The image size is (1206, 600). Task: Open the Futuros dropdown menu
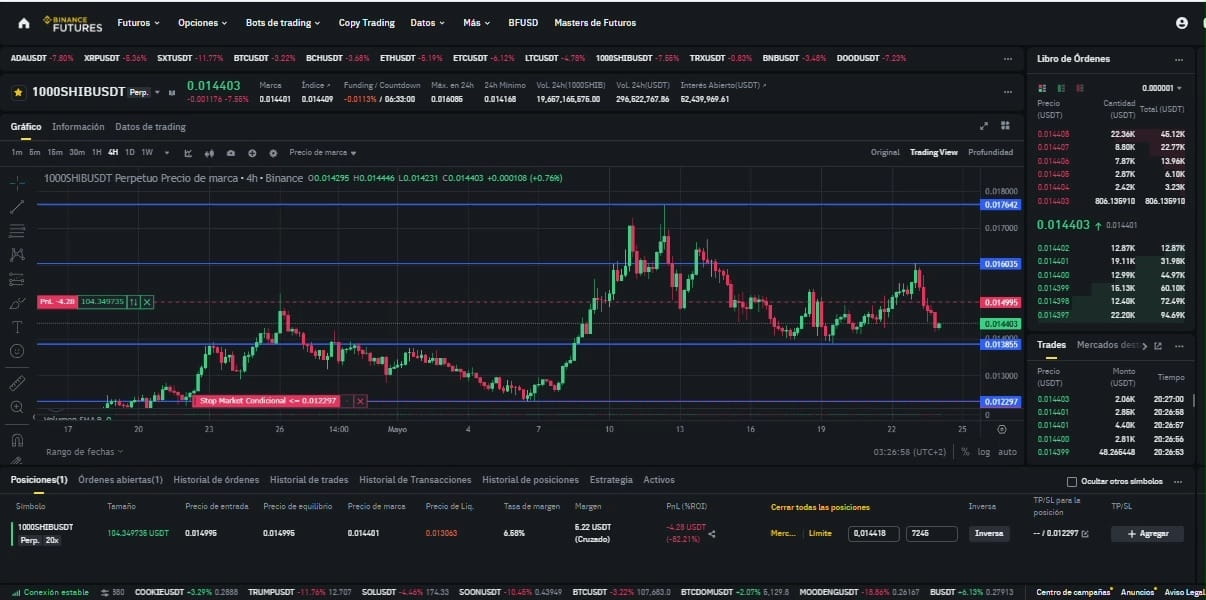pyautogui.click(x=137, y=23)
